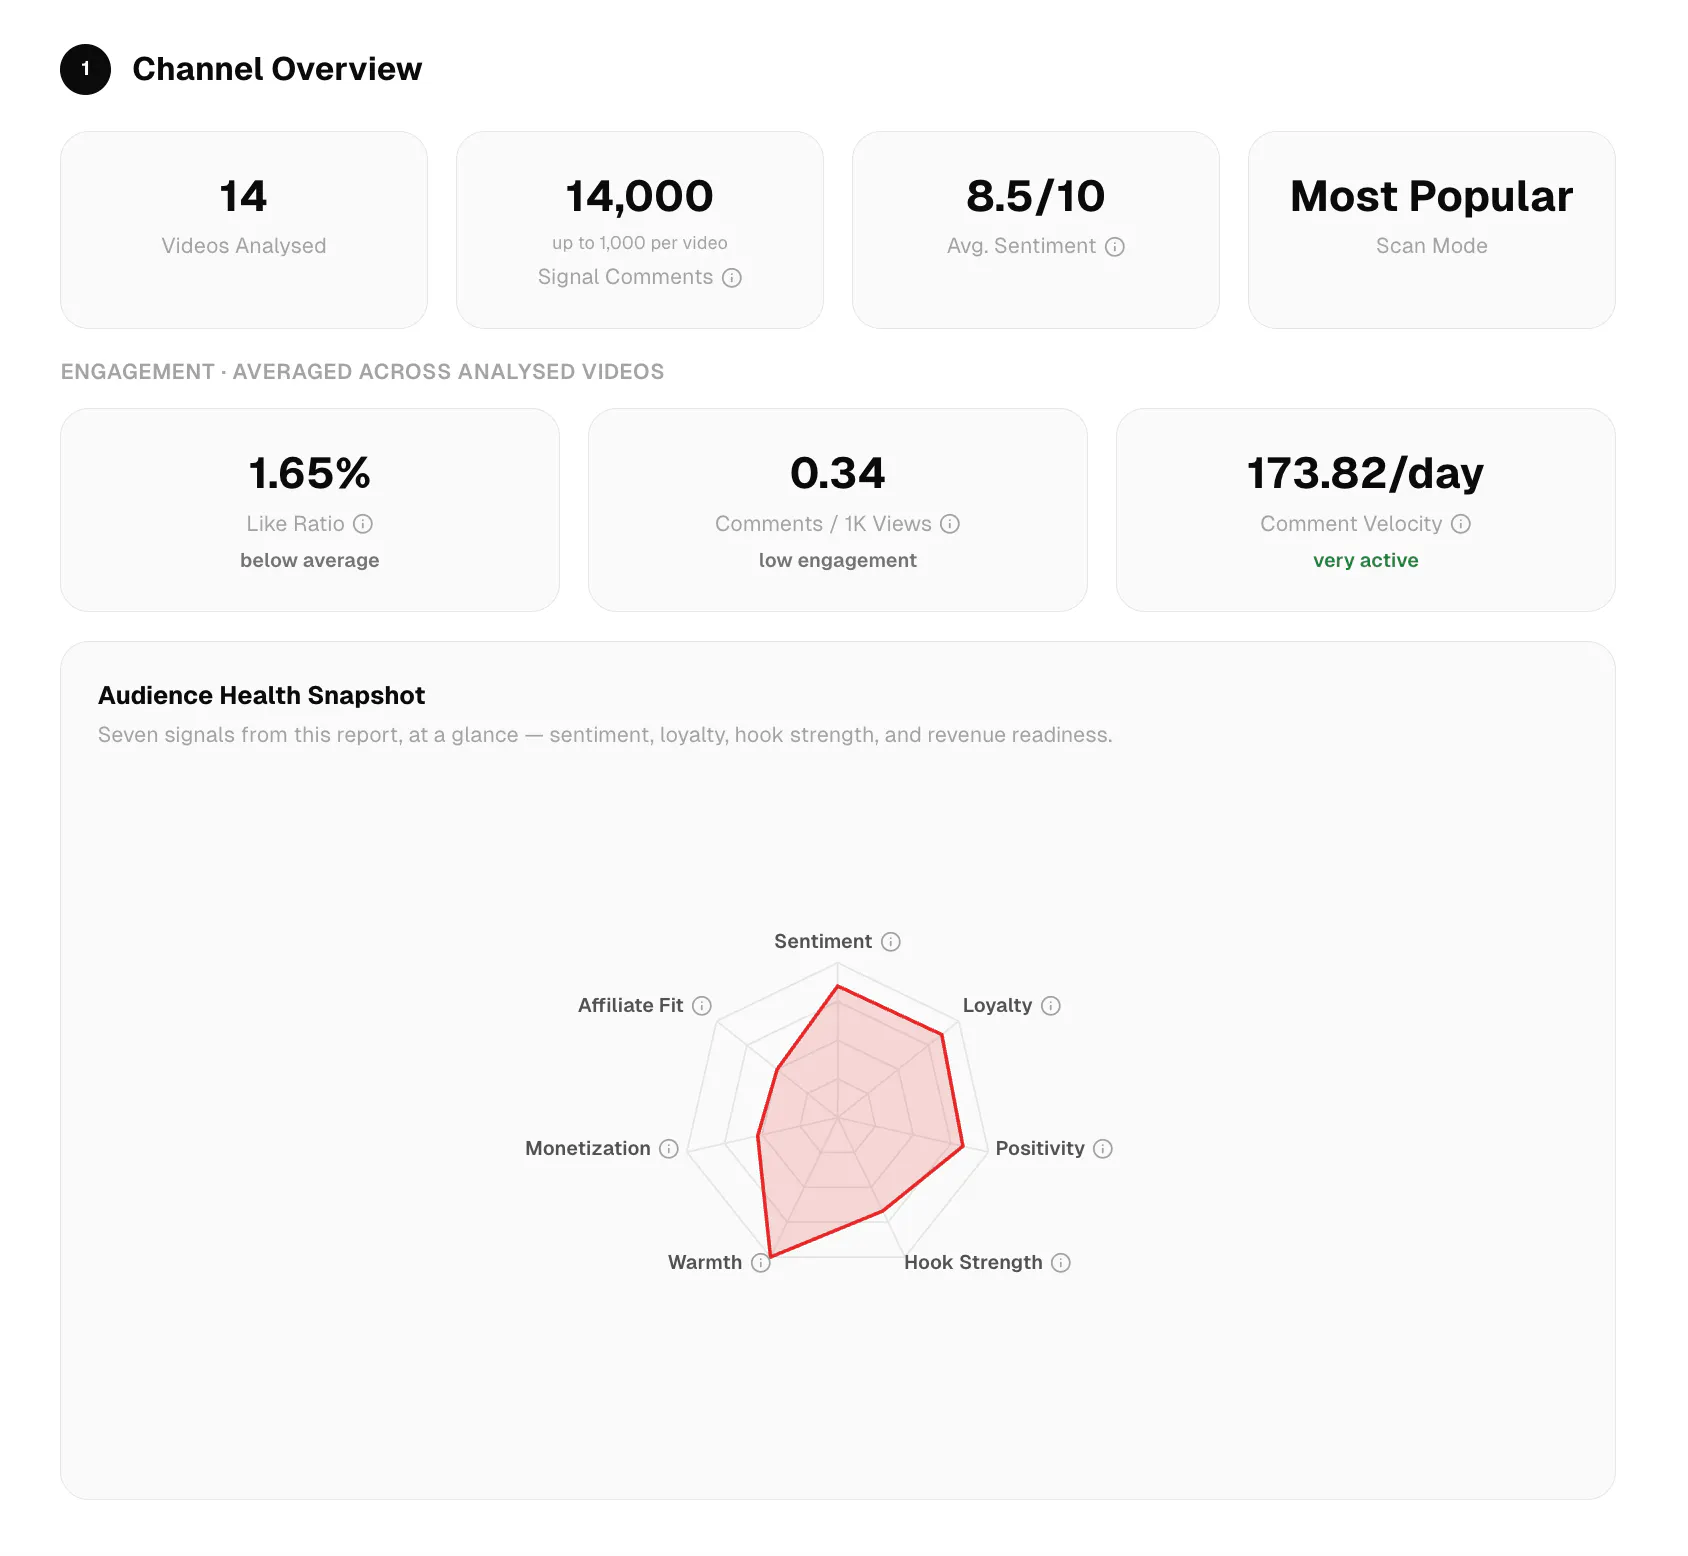Image resolution: width=1688 pixels, height=1556 pixels.
Task: Click the info icon next to Warmth
Action: tap(761, 1263)
